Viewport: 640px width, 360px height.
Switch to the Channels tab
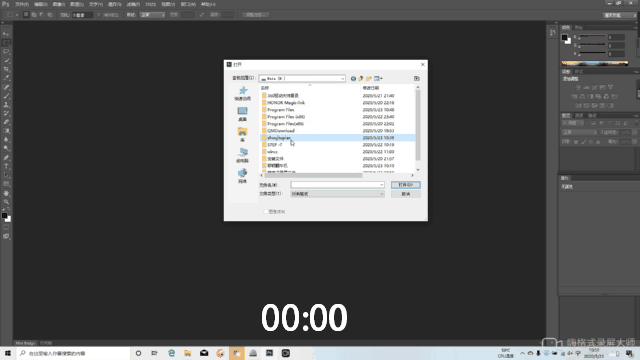point(579,116)
